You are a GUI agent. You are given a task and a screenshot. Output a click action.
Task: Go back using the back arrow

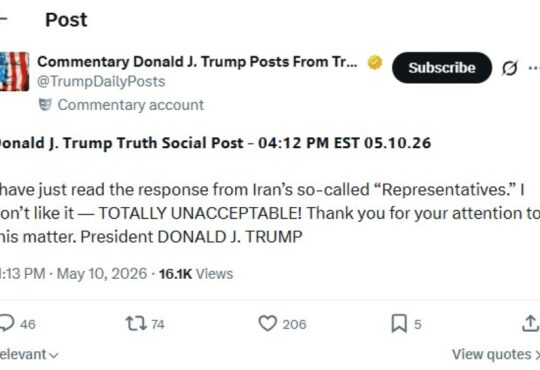pos(3,19)
